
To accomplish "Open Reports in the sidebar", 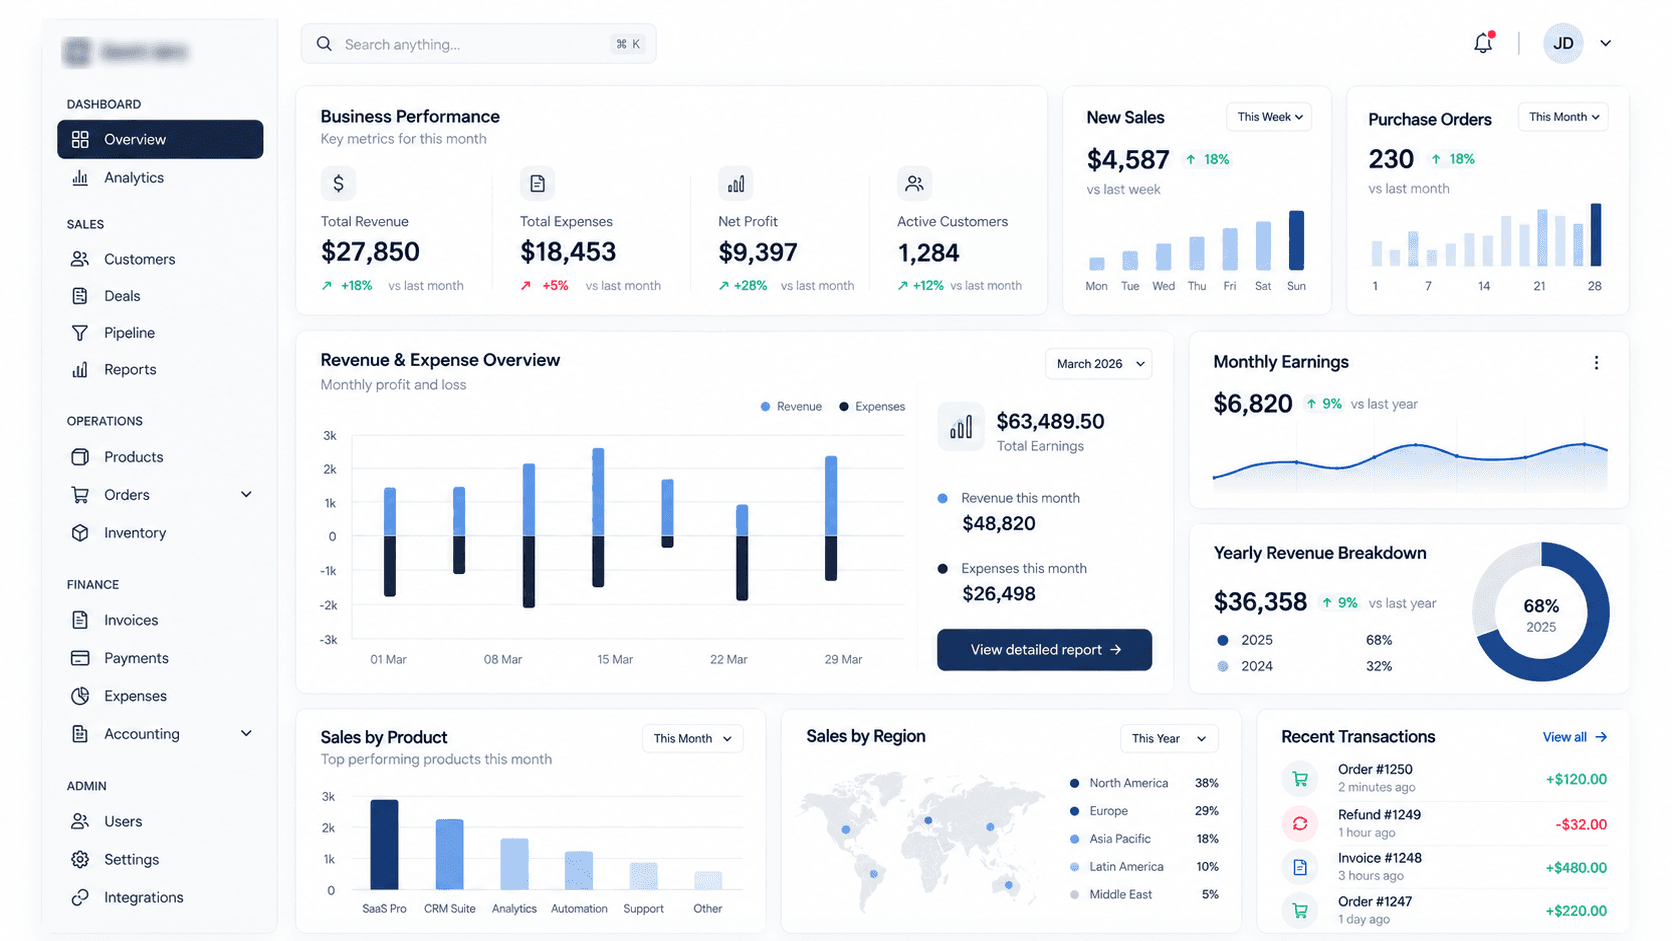I will click(x=160, y=370).
